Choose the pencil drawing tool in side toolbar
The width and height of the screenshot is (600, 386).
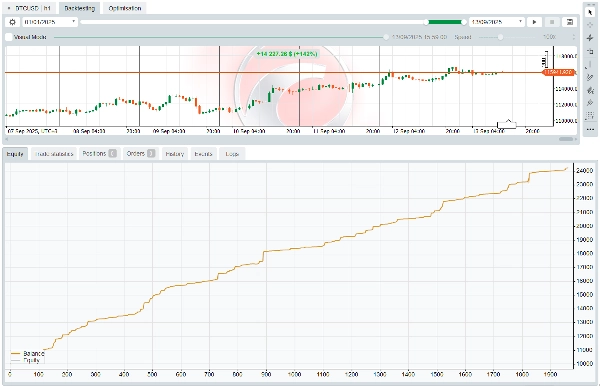(590, 77)
